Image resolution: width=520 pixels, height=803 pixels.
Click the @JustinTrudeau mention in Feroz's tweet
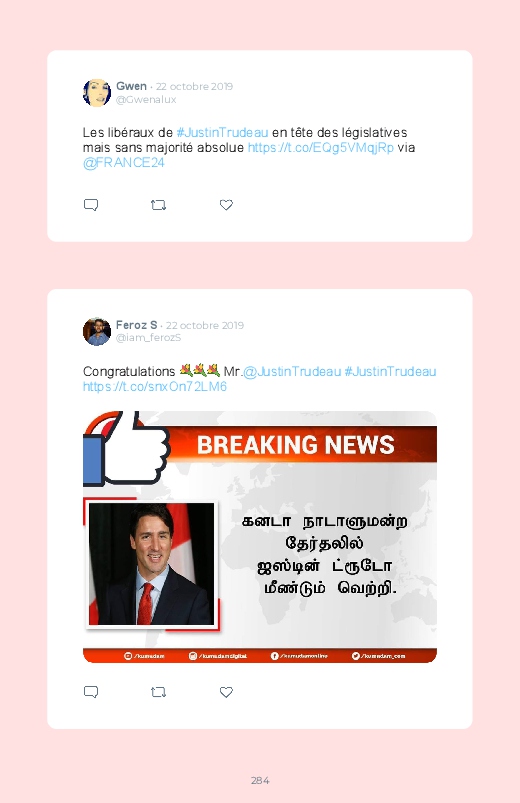(292, 371)
